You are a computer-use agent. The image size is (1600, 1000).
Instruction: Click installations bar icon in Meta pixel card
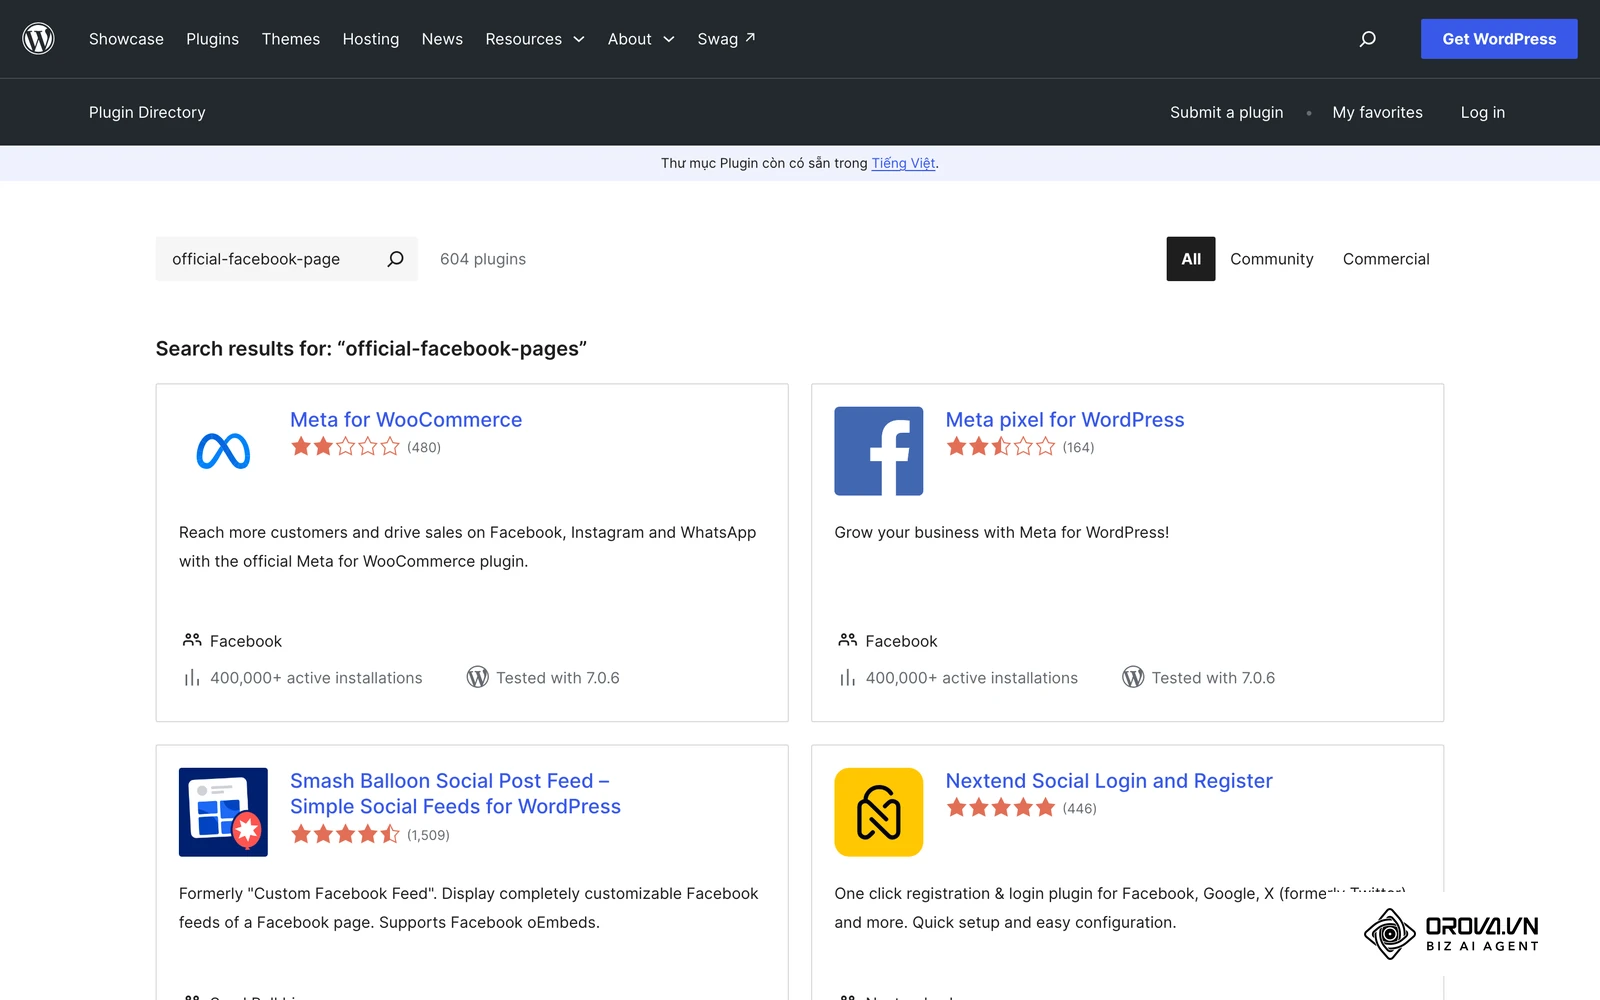847,678
